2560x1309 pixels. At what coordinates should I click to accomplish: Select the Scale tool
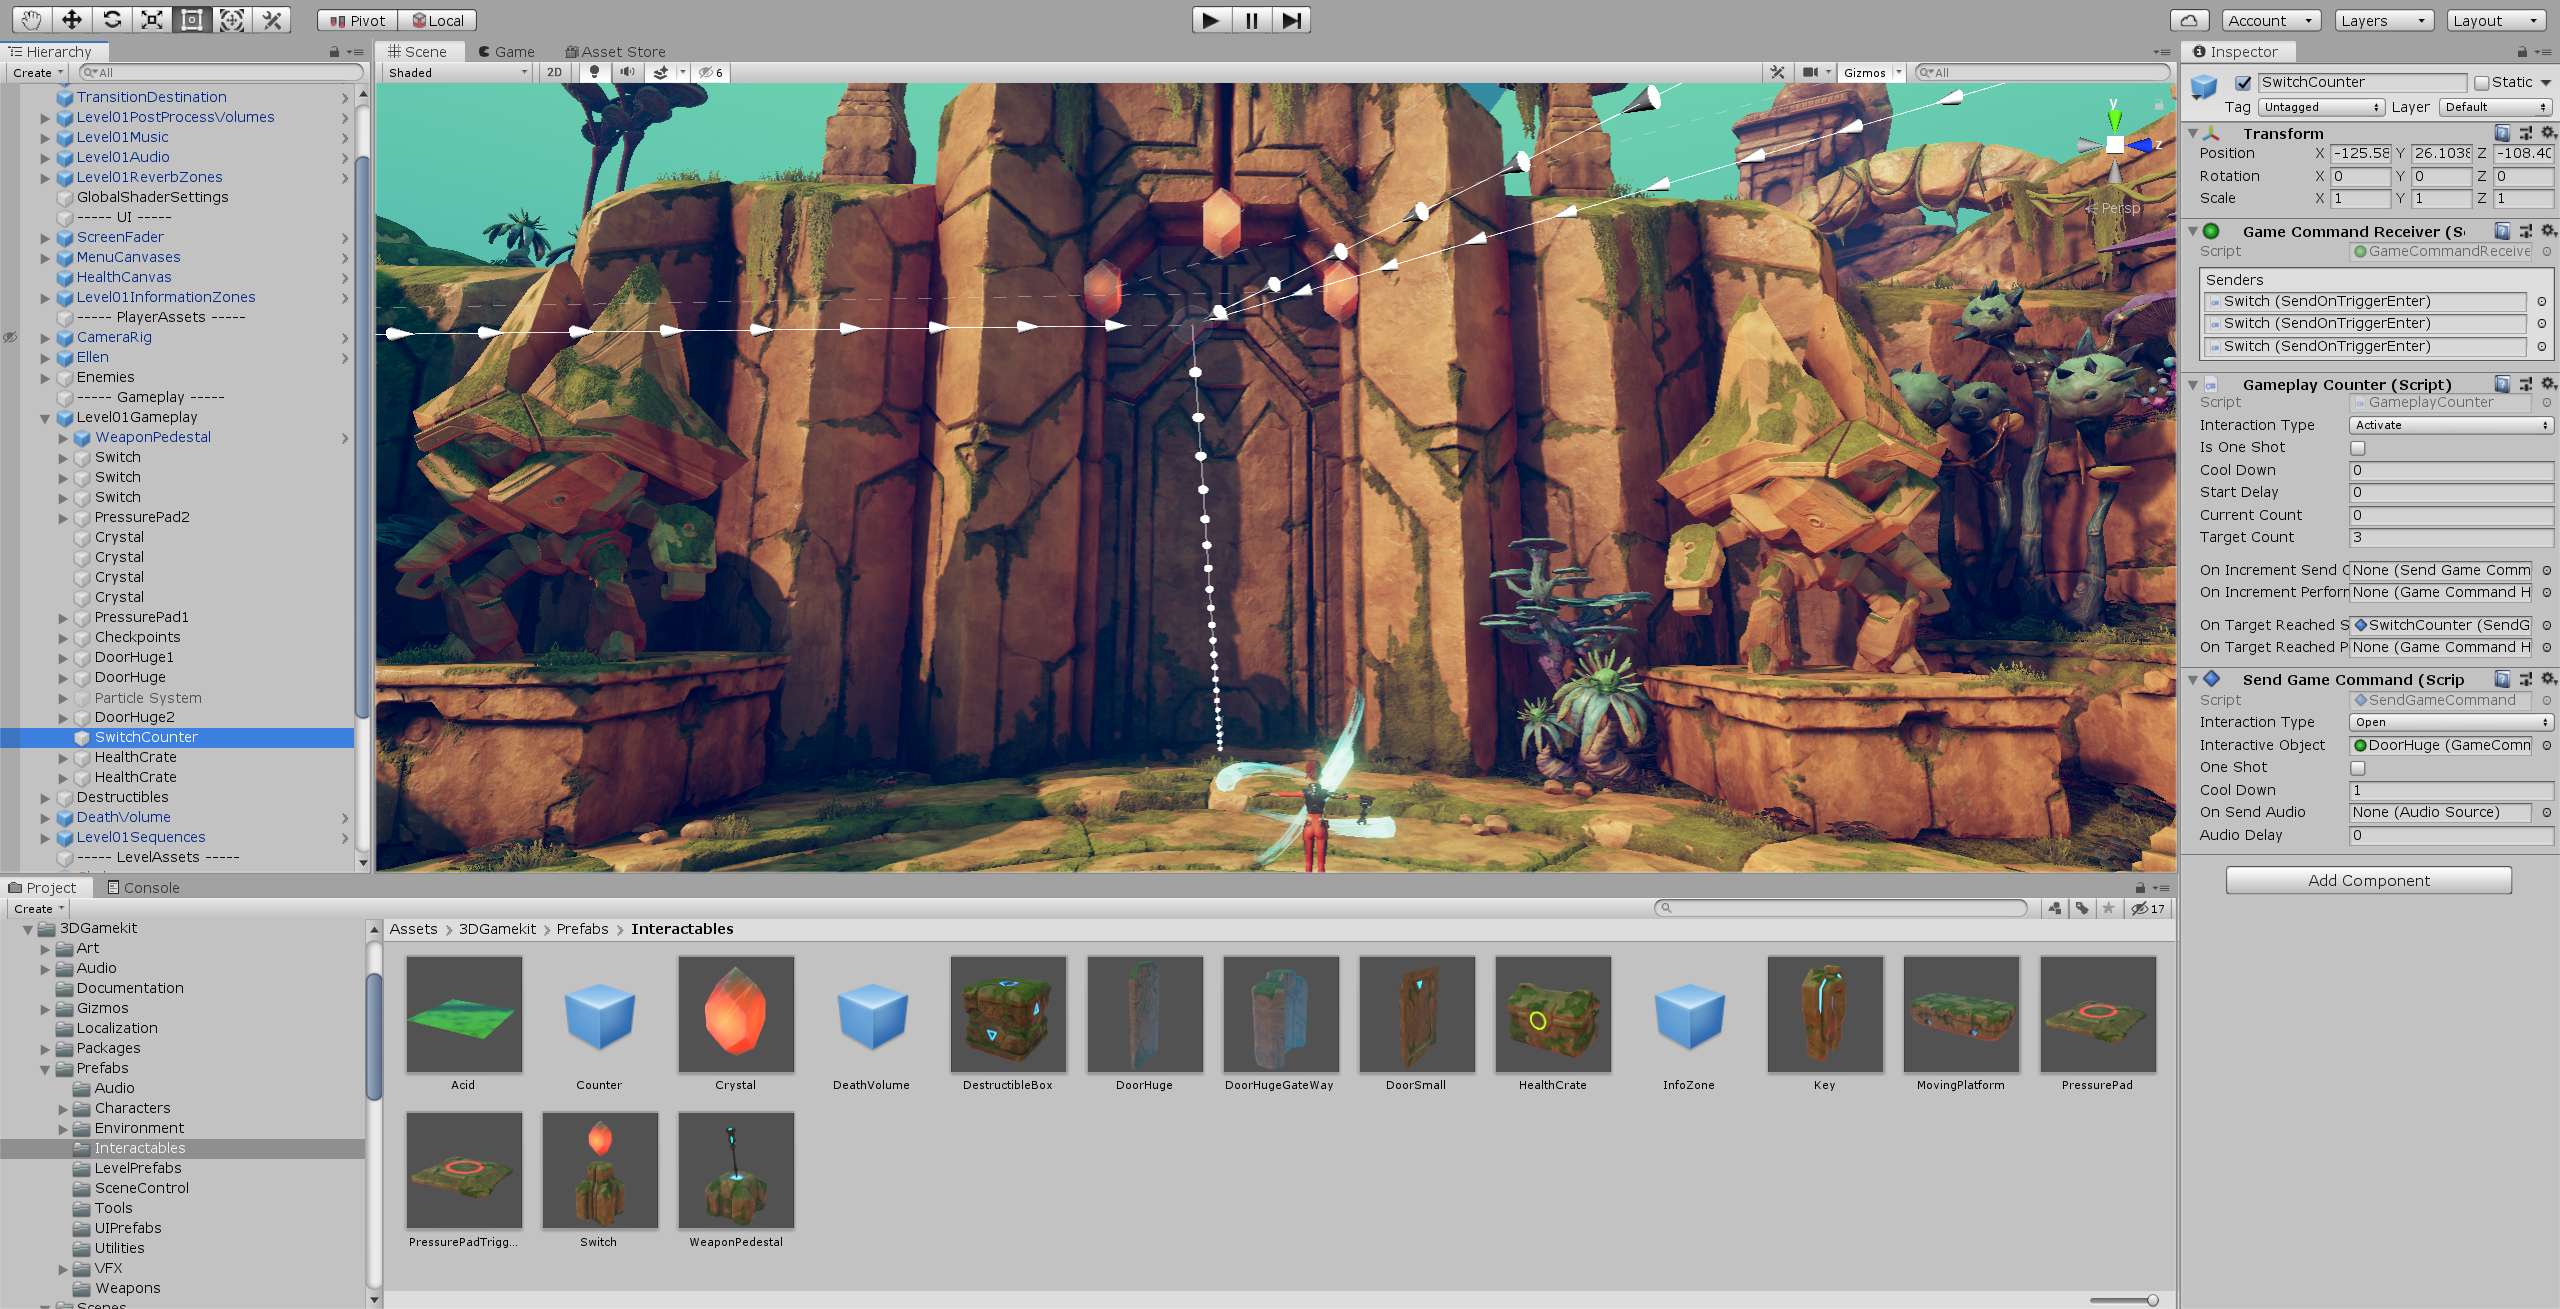pos(152,20)
